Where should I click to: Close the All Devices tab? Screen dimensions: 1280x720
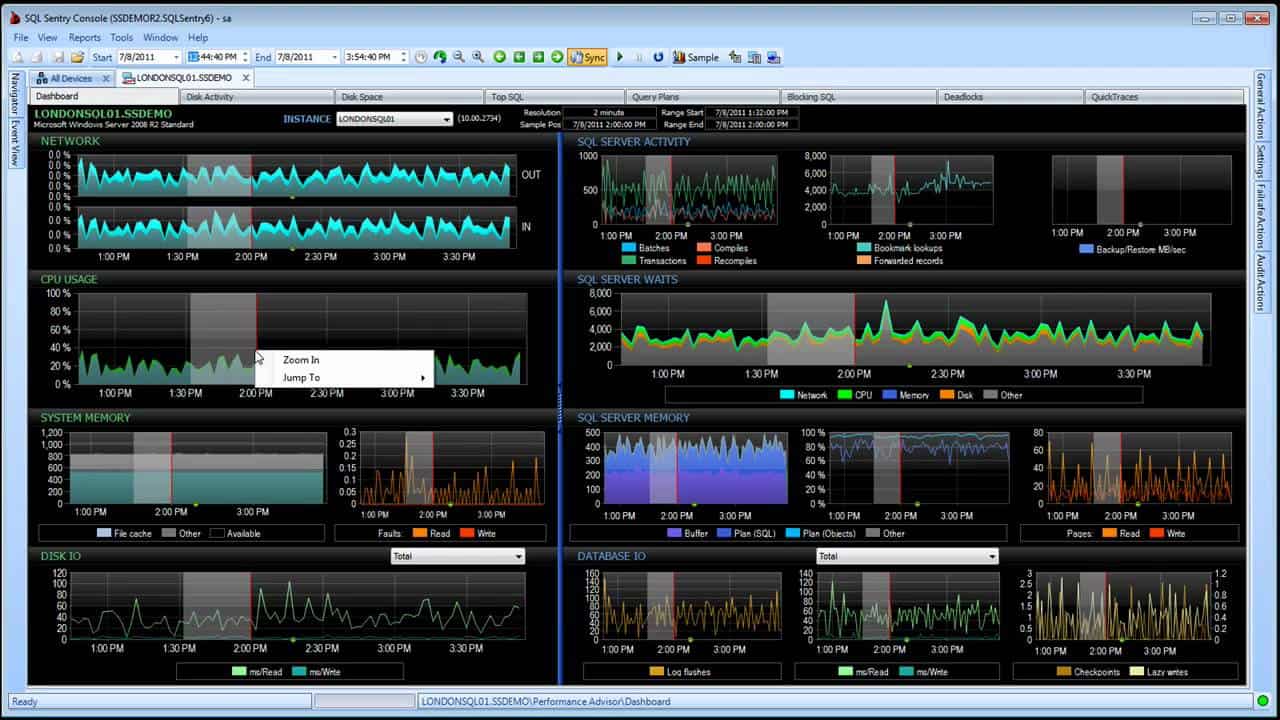pyautogui.click(x=105, y=78)
